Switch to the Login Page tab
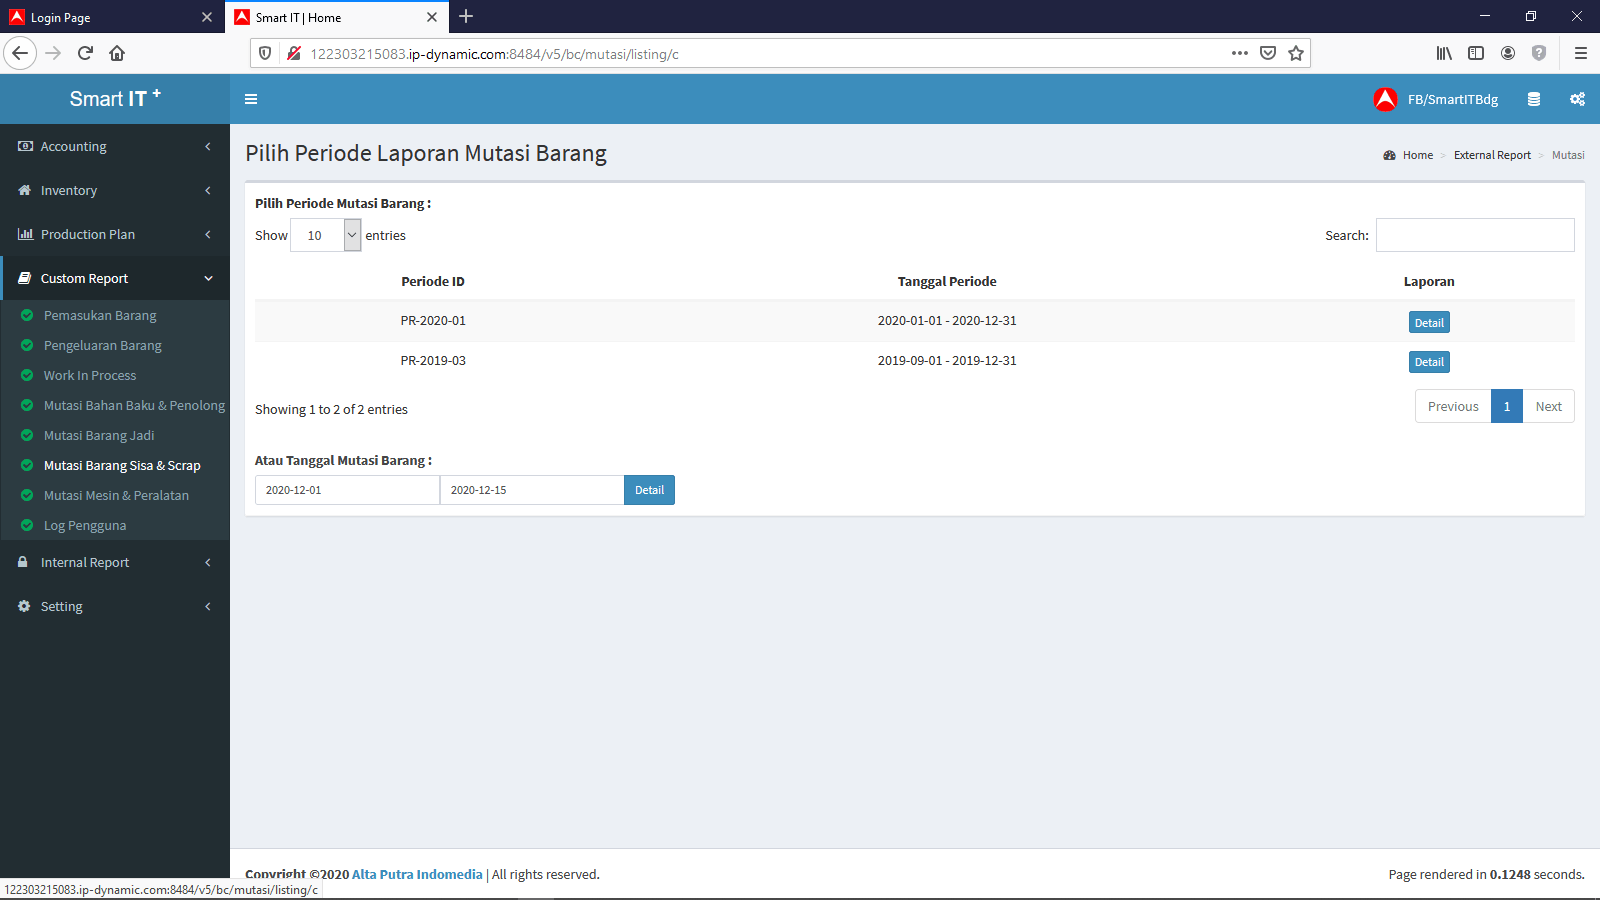 (x=105, y=17)
